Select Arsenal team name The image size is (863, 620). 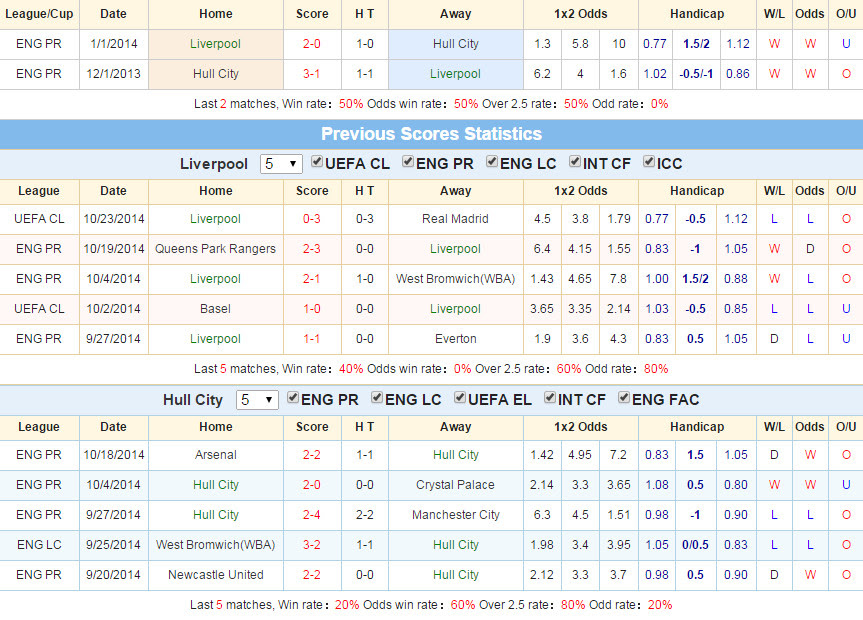(216, 455)
